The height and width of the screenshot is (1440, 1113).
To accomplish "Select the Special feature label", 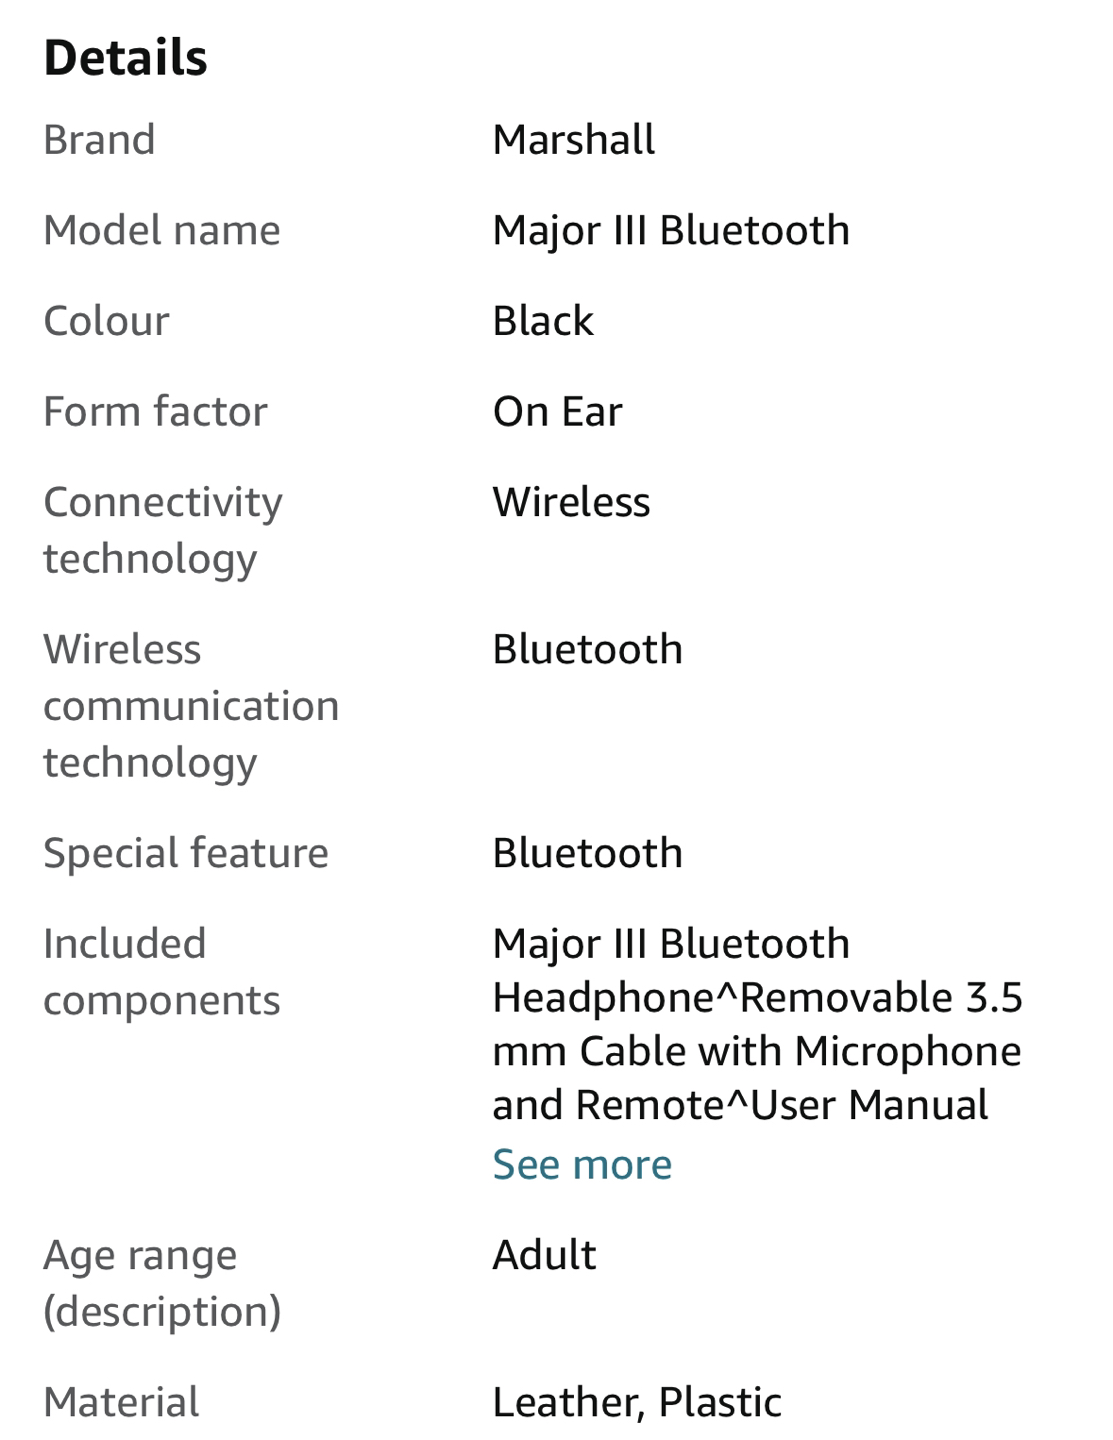I will click(x=186, y=853).
